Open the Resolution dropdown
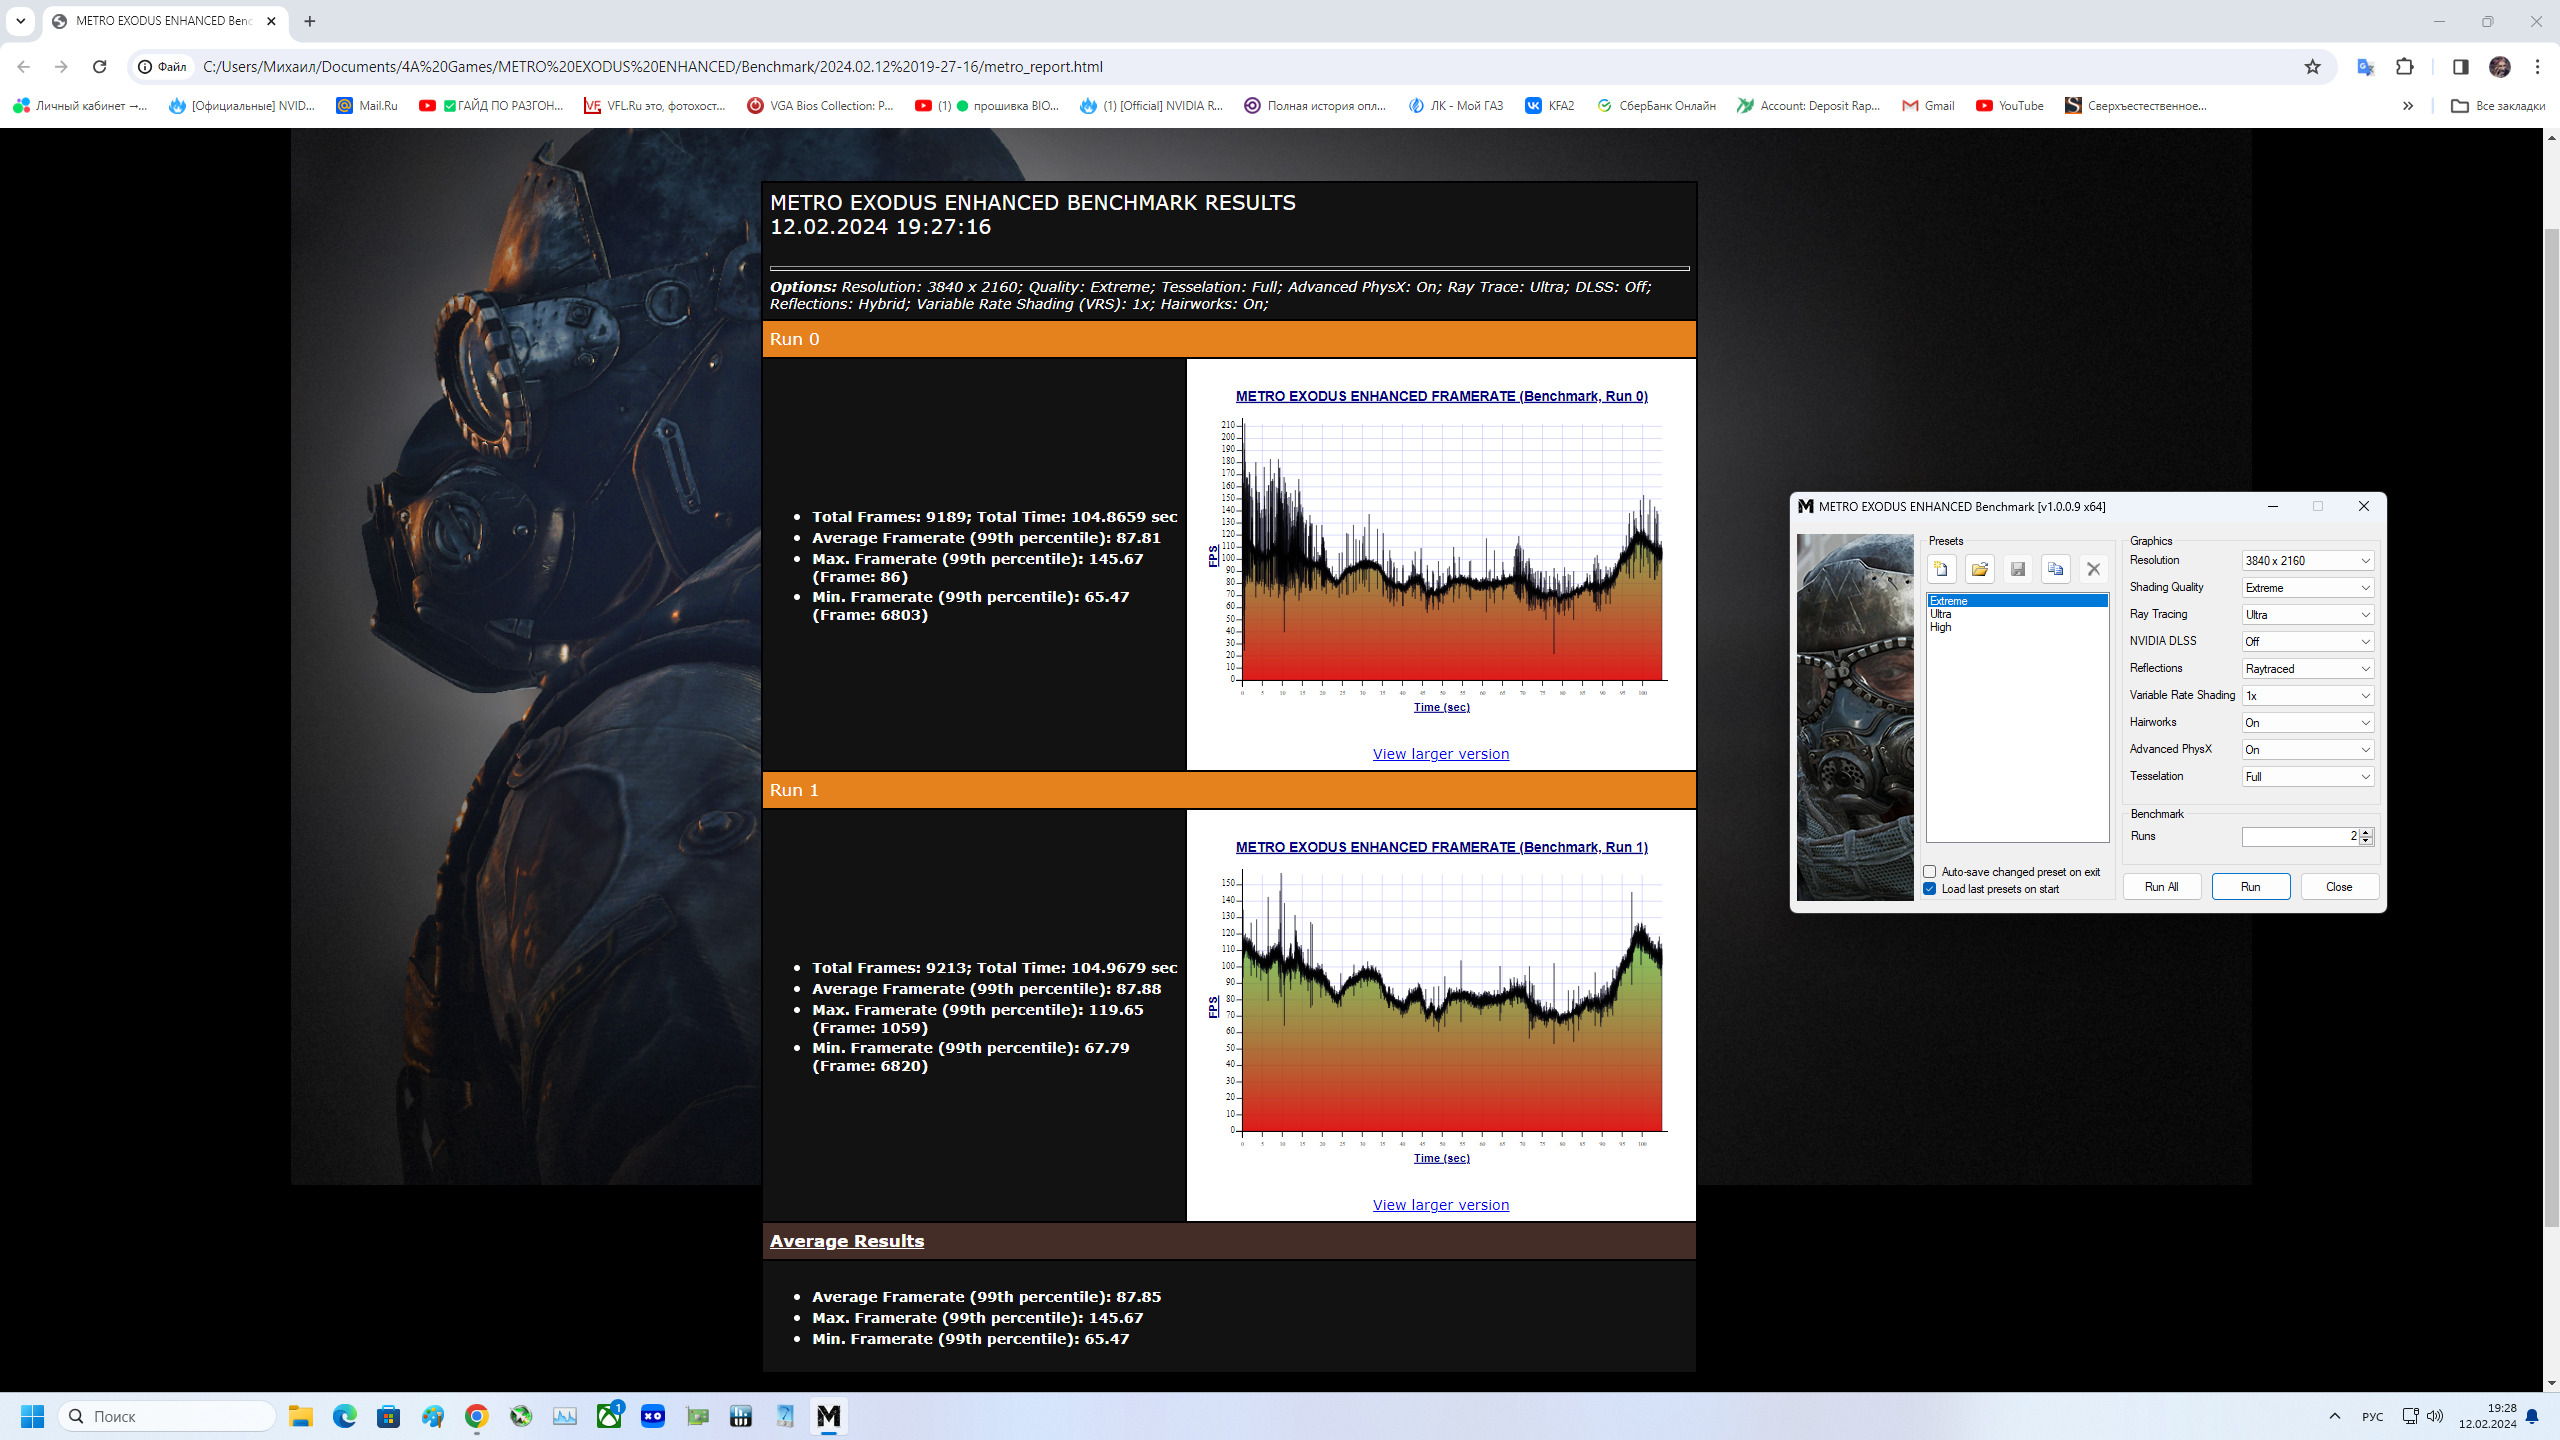The height and width of the screenshot is (1440, 2560). (2307, 561)
